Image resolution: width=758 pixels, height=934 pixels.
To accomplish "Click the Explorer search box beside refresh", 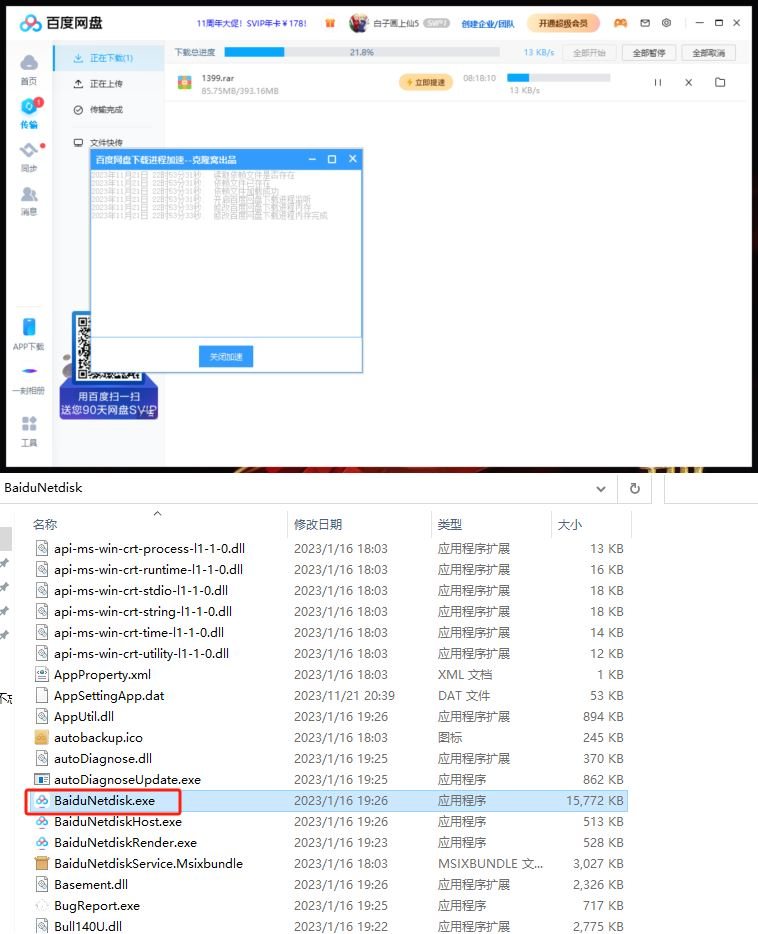I will 710,489.
